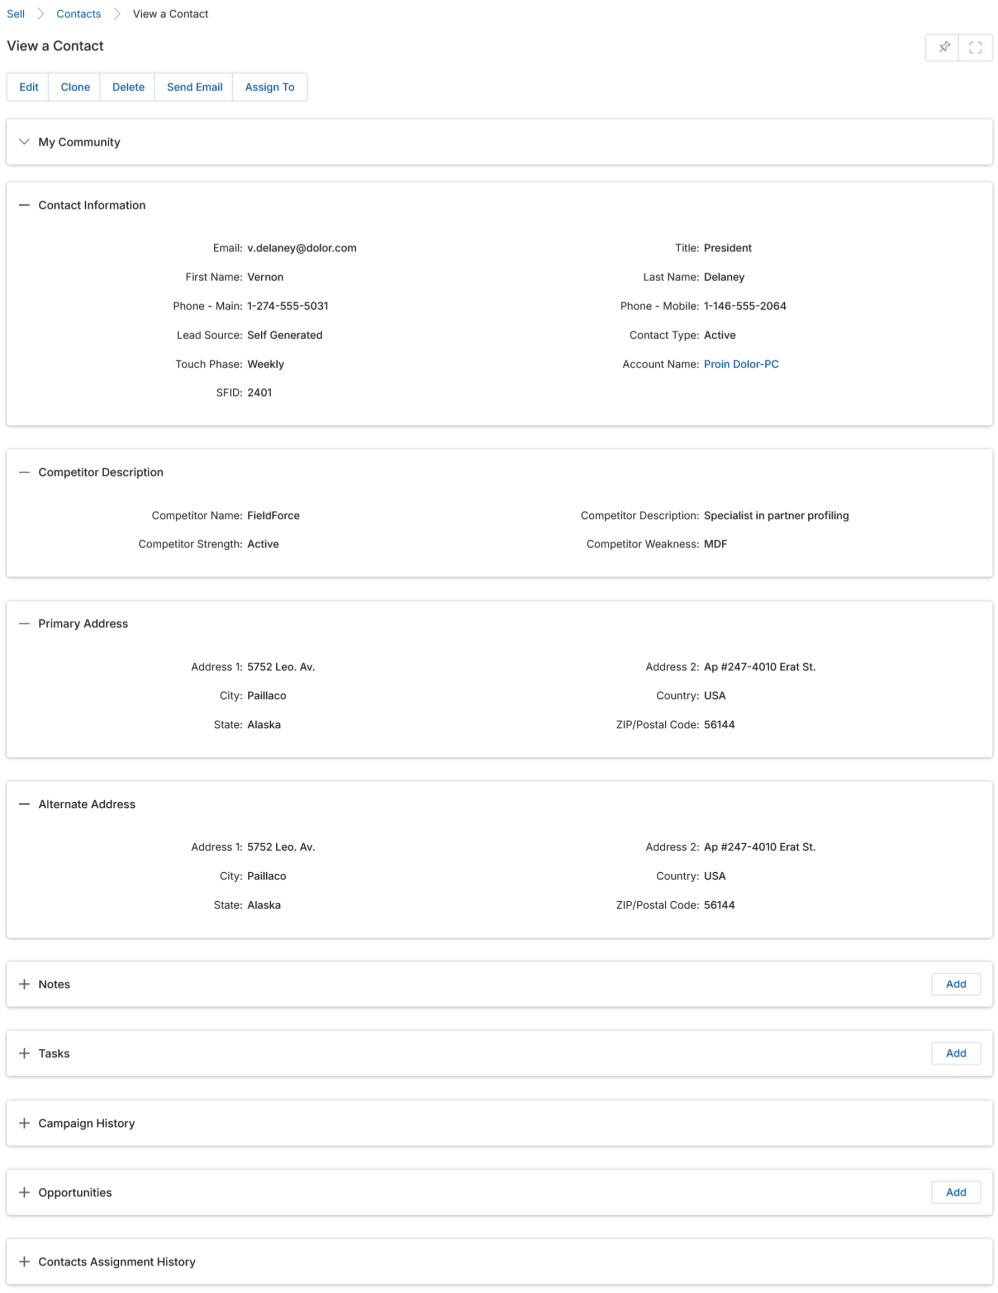
Task: Click the SFID value 2401
Action: [260, 393]
